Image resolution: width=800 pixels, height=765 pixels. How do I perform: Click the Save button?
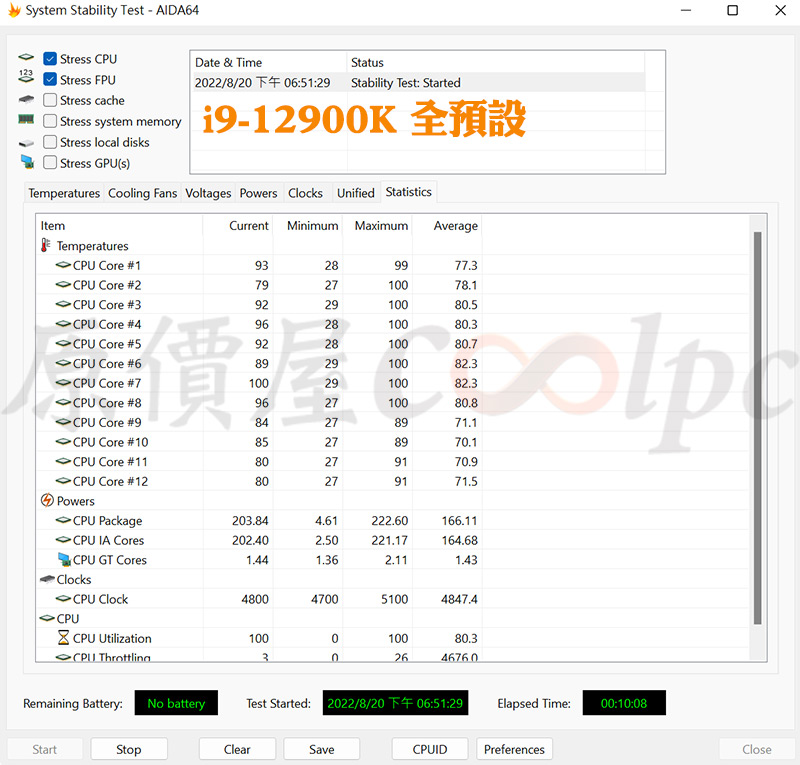[322, 749]
